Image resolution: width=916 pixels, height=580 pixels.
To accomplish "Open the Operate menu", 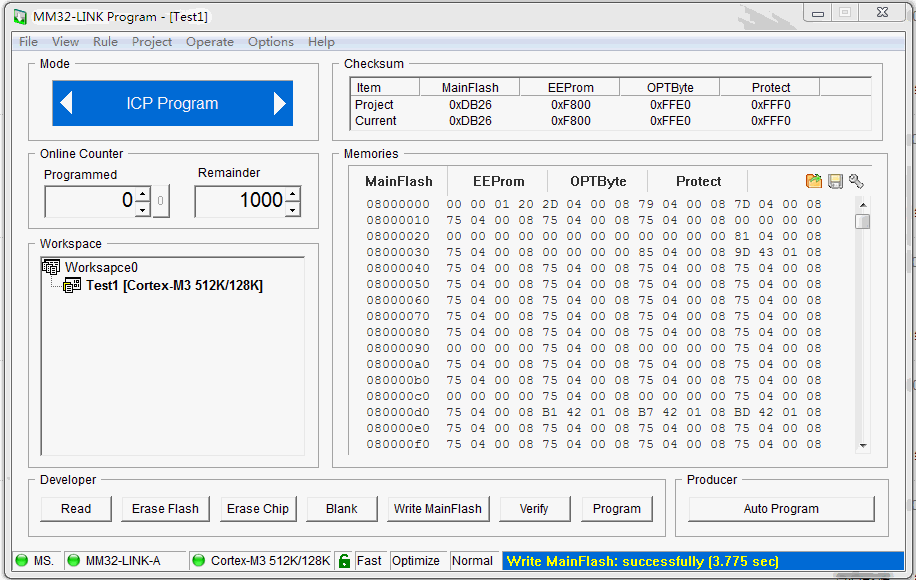I will tap(210, 41).
